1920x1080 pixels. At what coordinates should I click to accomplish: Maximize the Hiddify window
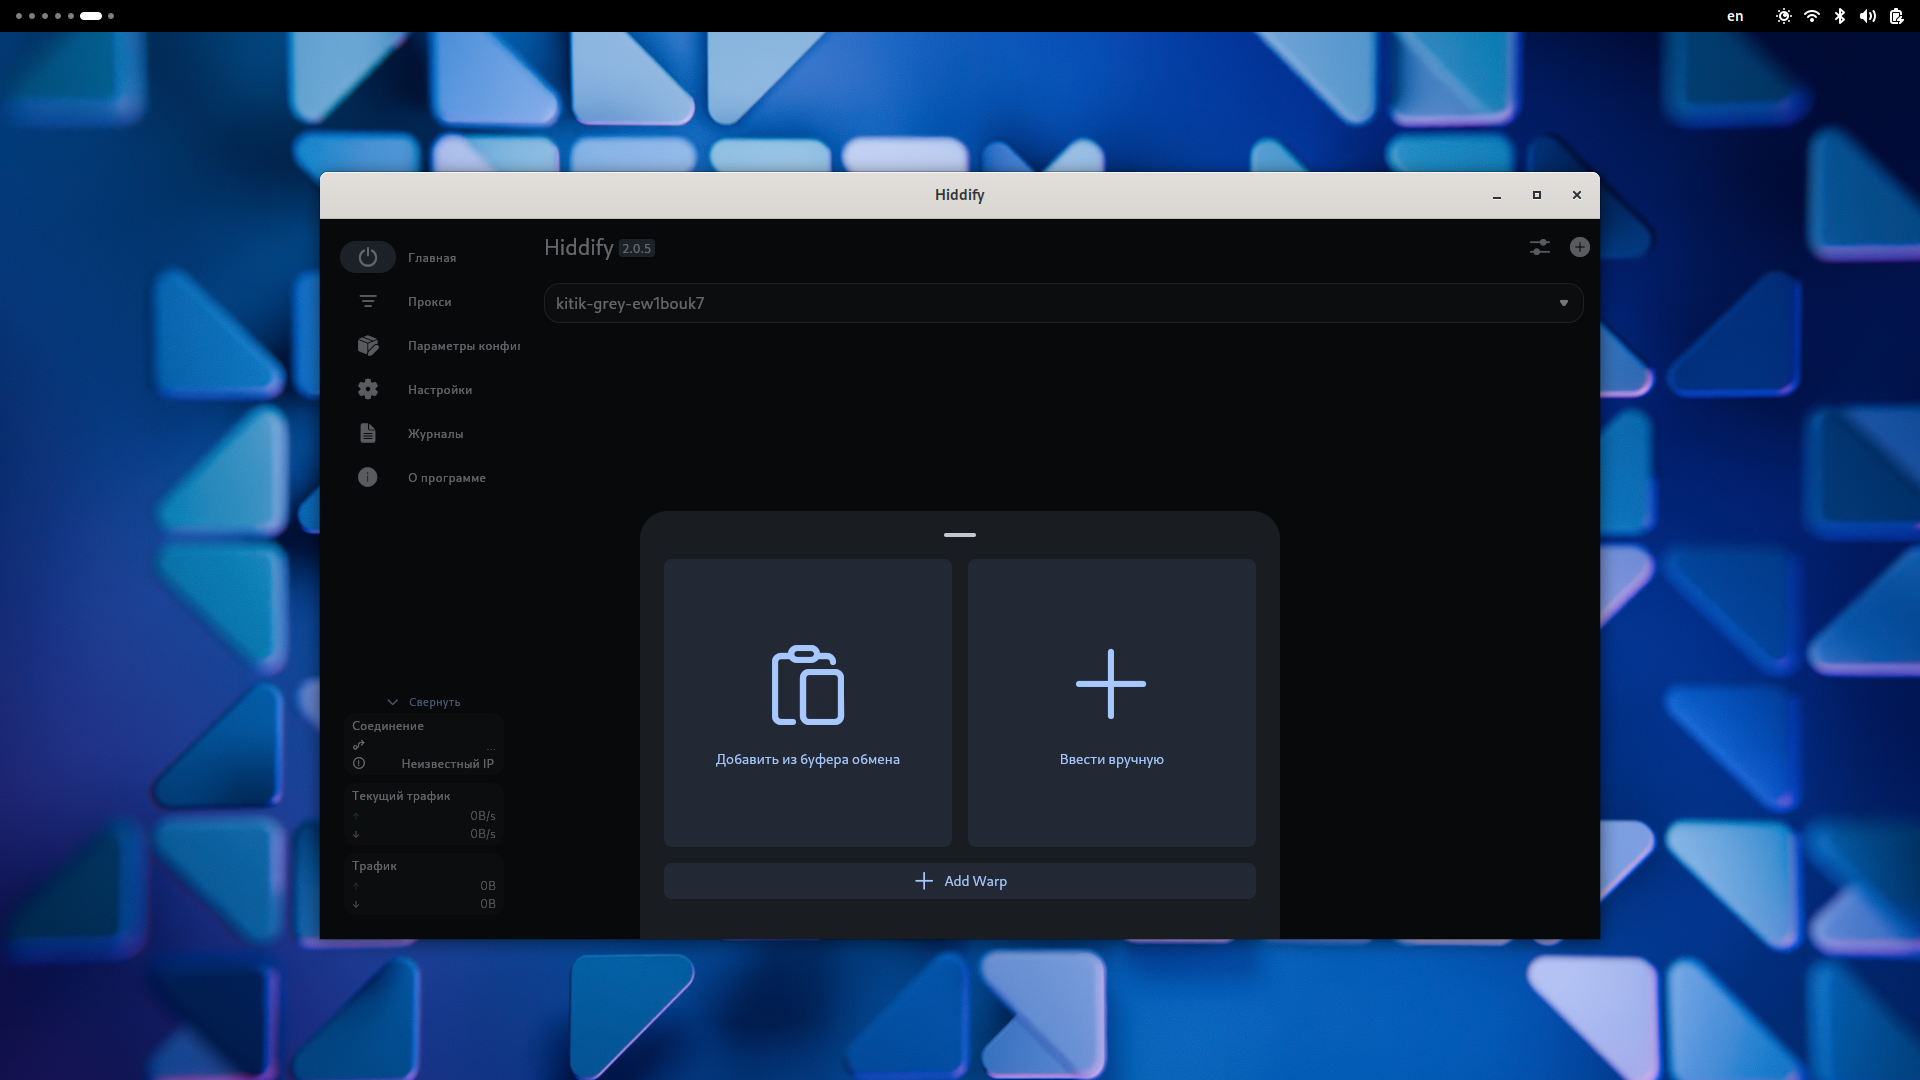tap(1537, 195)
